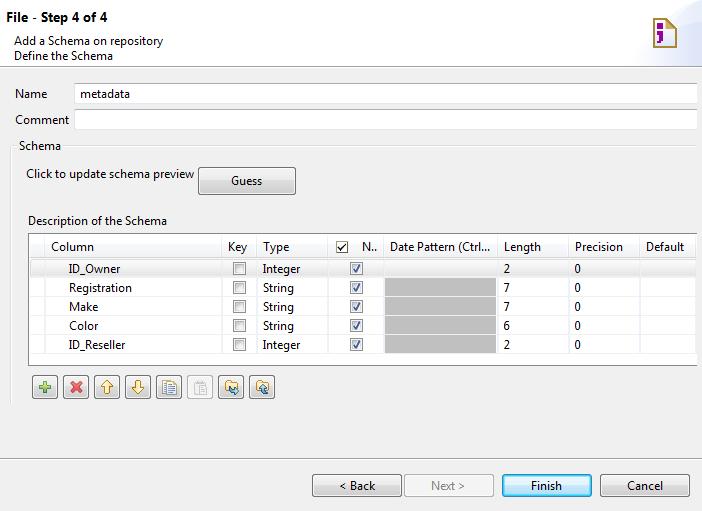702x511 pixels.
Task: Open Type cell showing String for Color
Action: 292,326
